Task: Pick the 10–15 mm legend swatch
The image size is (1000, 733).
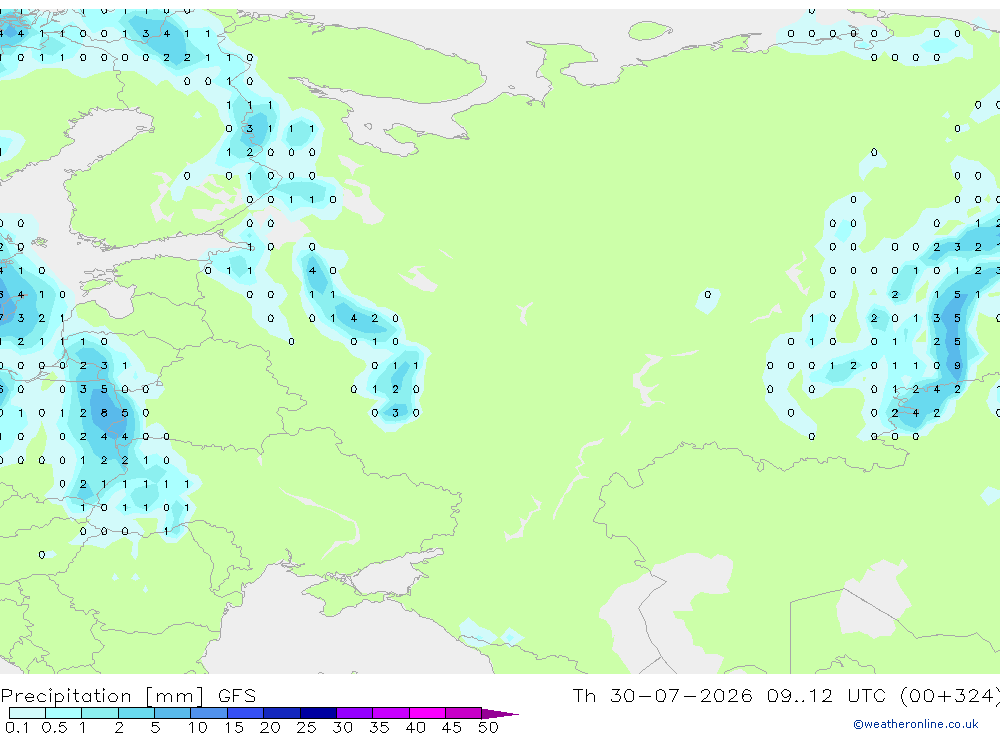Action: coord(209,713)
